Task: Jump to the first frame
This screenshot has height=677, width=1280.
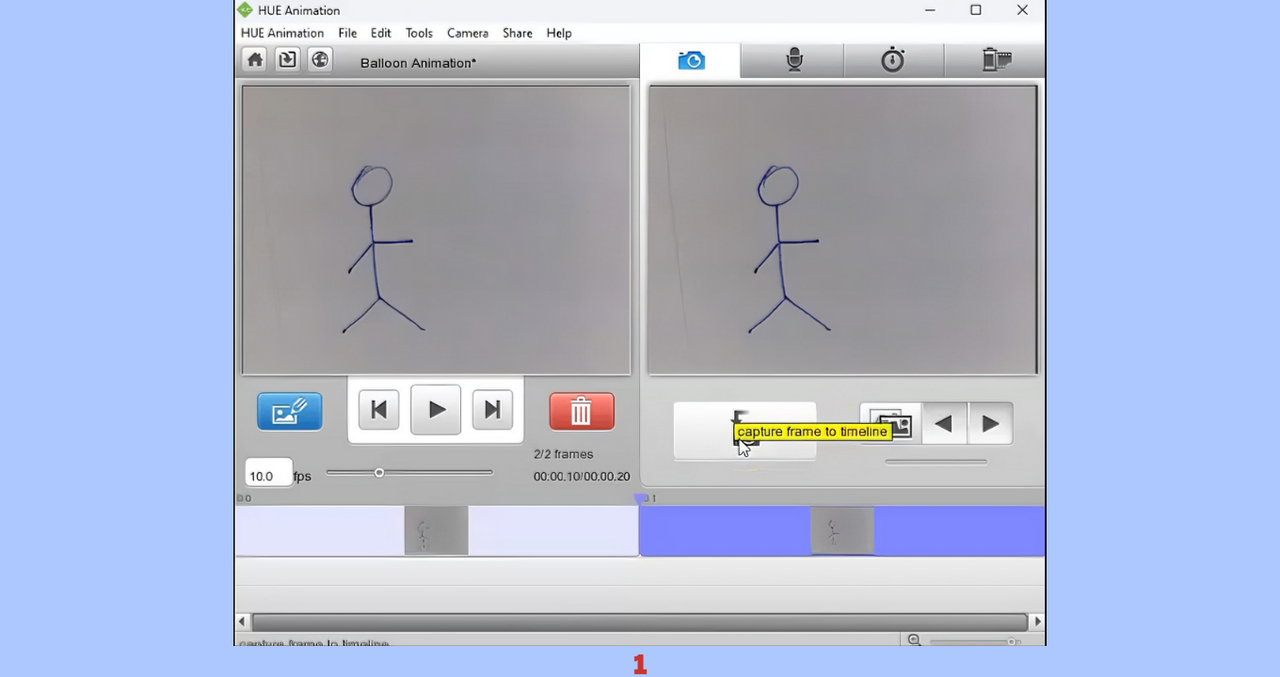Action: coord(379,410)
